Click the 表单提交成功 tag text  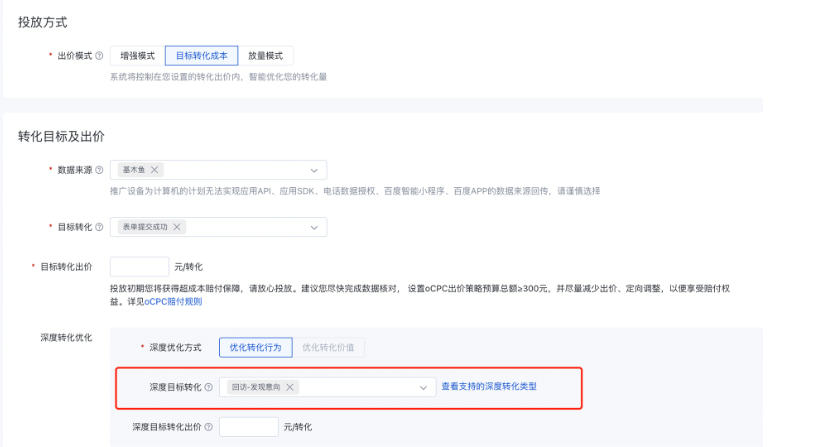145,227
